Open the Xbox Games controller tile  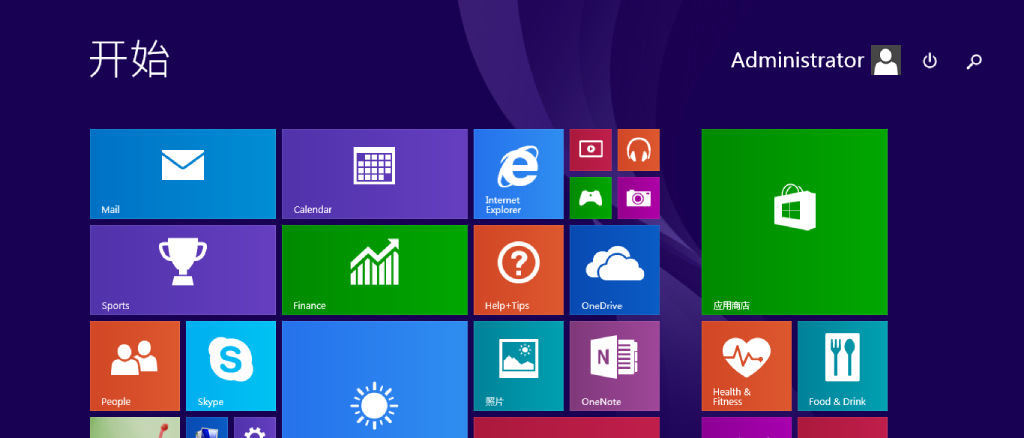click(x=590, y=198)
